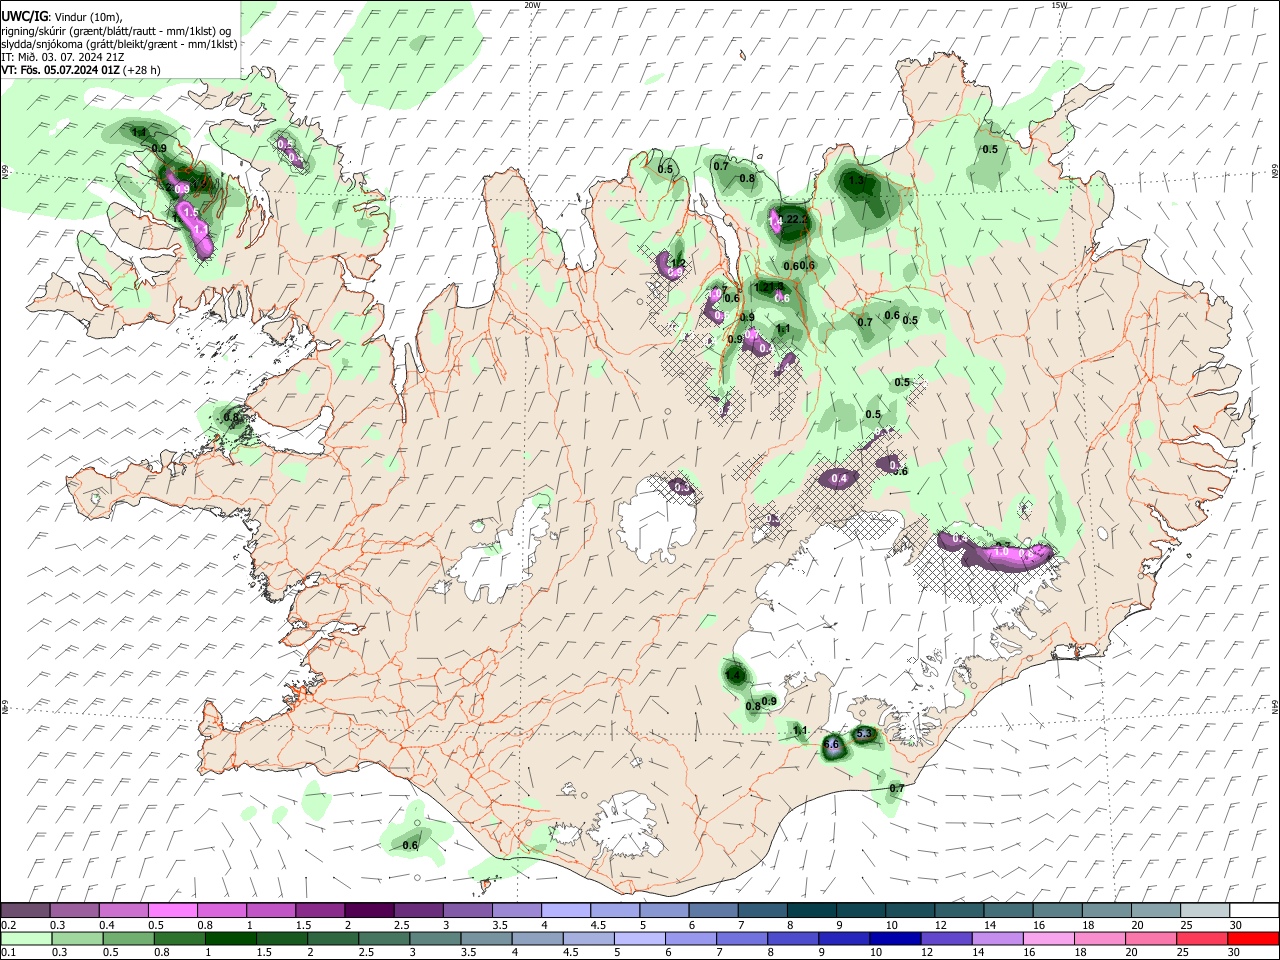Pick the lower scale swatch between 25 and 30
The height and width of the screenshot is (960, 1280).
click(1202, 938)
